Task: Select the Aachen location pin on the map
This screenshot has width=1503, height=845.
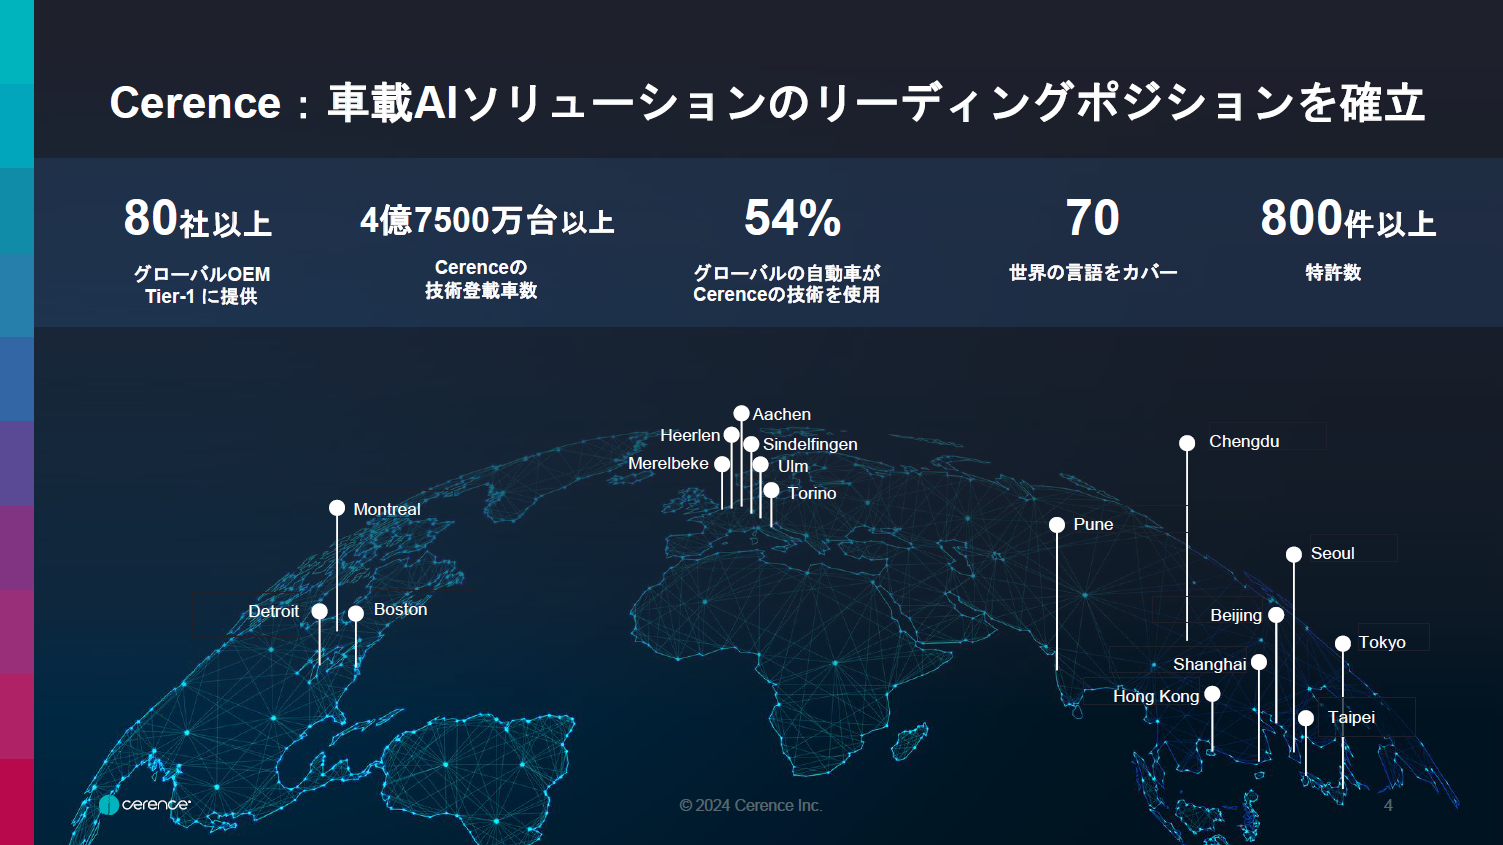Action: pyautogui.click(x=741, y=411)
